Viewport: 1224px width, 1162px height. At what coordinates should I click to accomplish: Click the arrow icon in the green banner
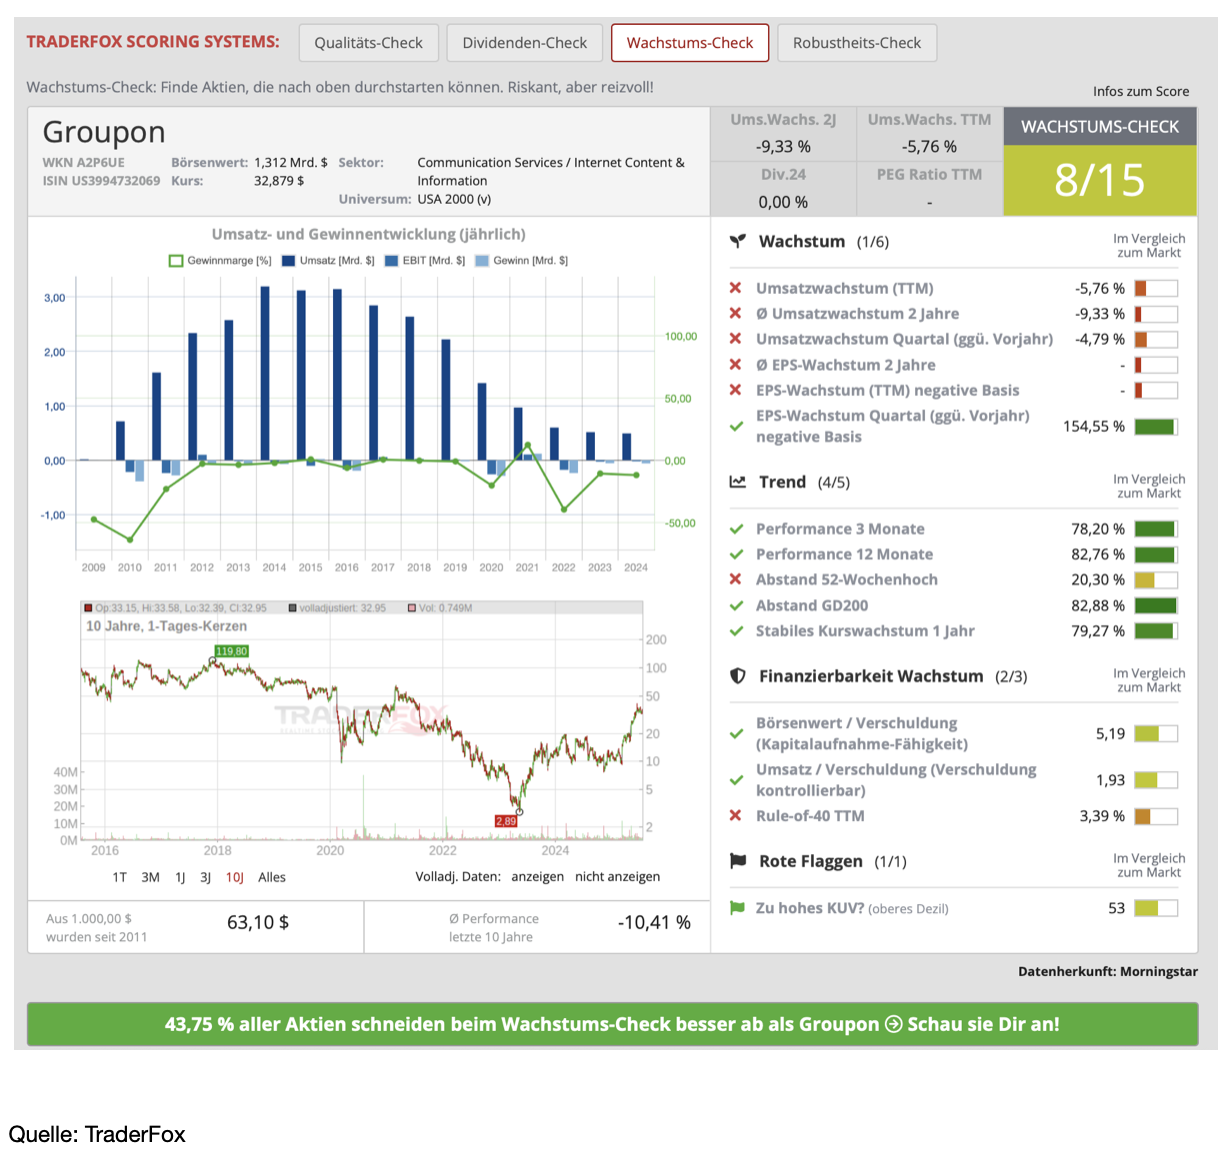tap(893, 1024)
